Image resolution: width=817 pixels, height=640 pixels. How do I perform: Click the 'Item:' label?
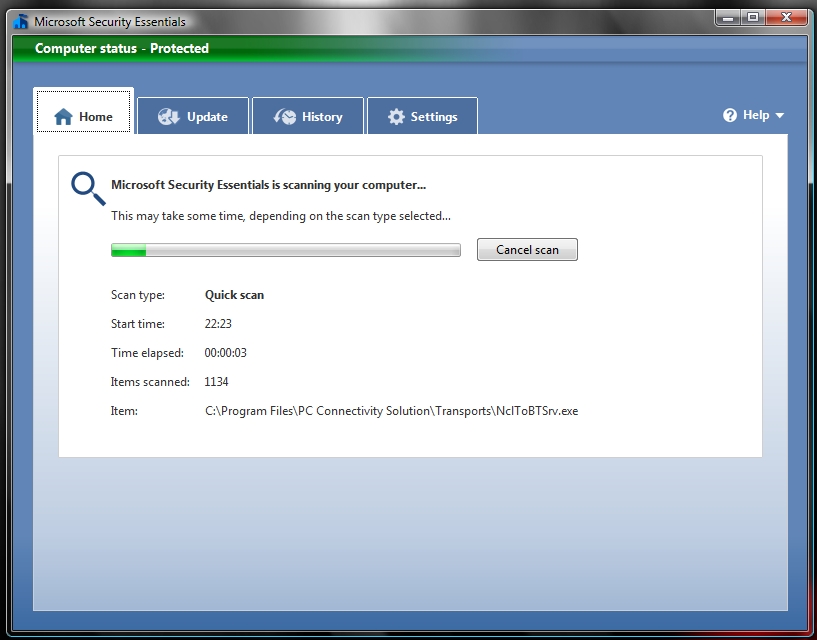click(x=124, y=411)
